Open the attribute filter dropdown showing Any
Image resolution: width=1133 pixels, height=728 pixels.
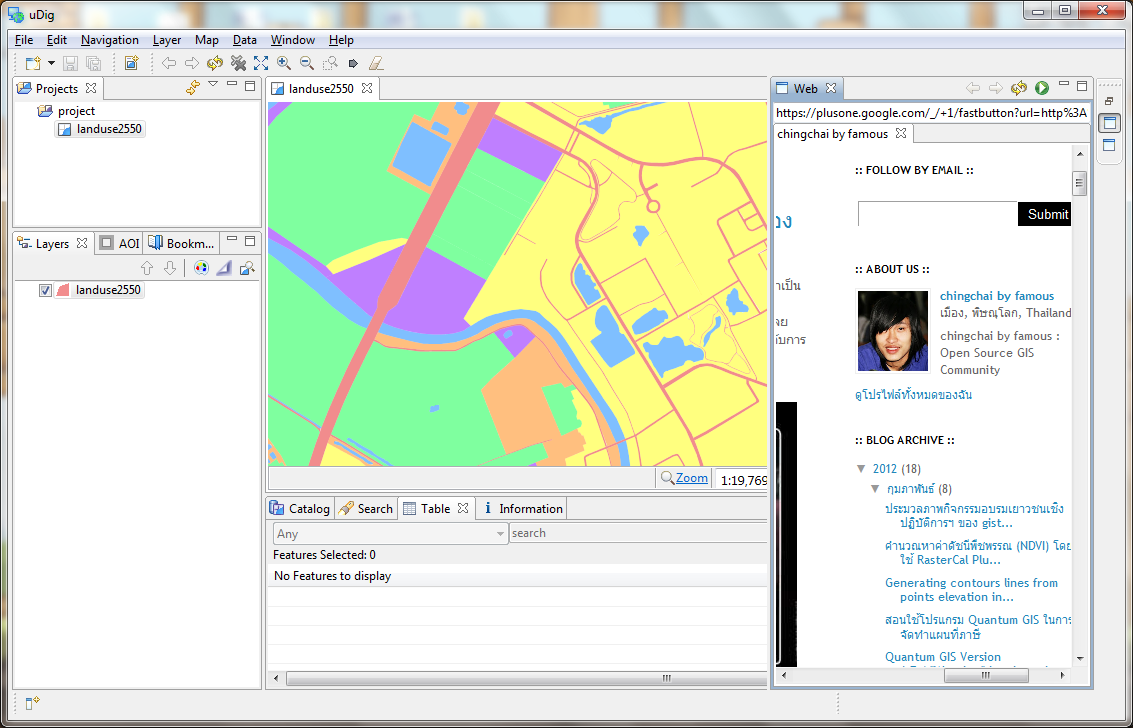tap(503, 533)
